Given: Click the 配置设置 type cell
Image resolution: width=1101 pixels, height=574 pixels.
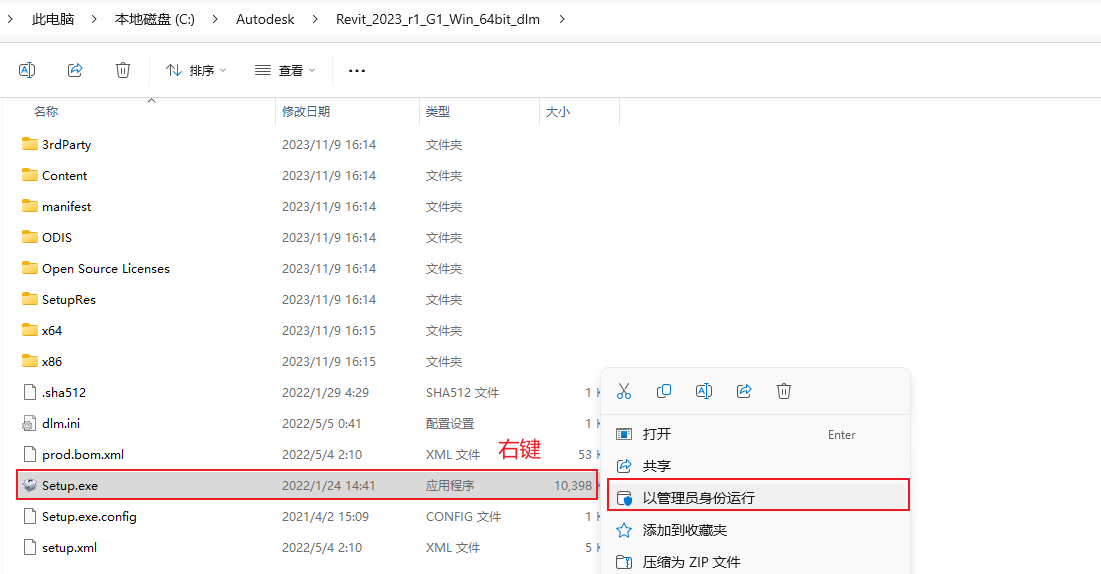Looking at the screenshot, I should pos(450,424).
